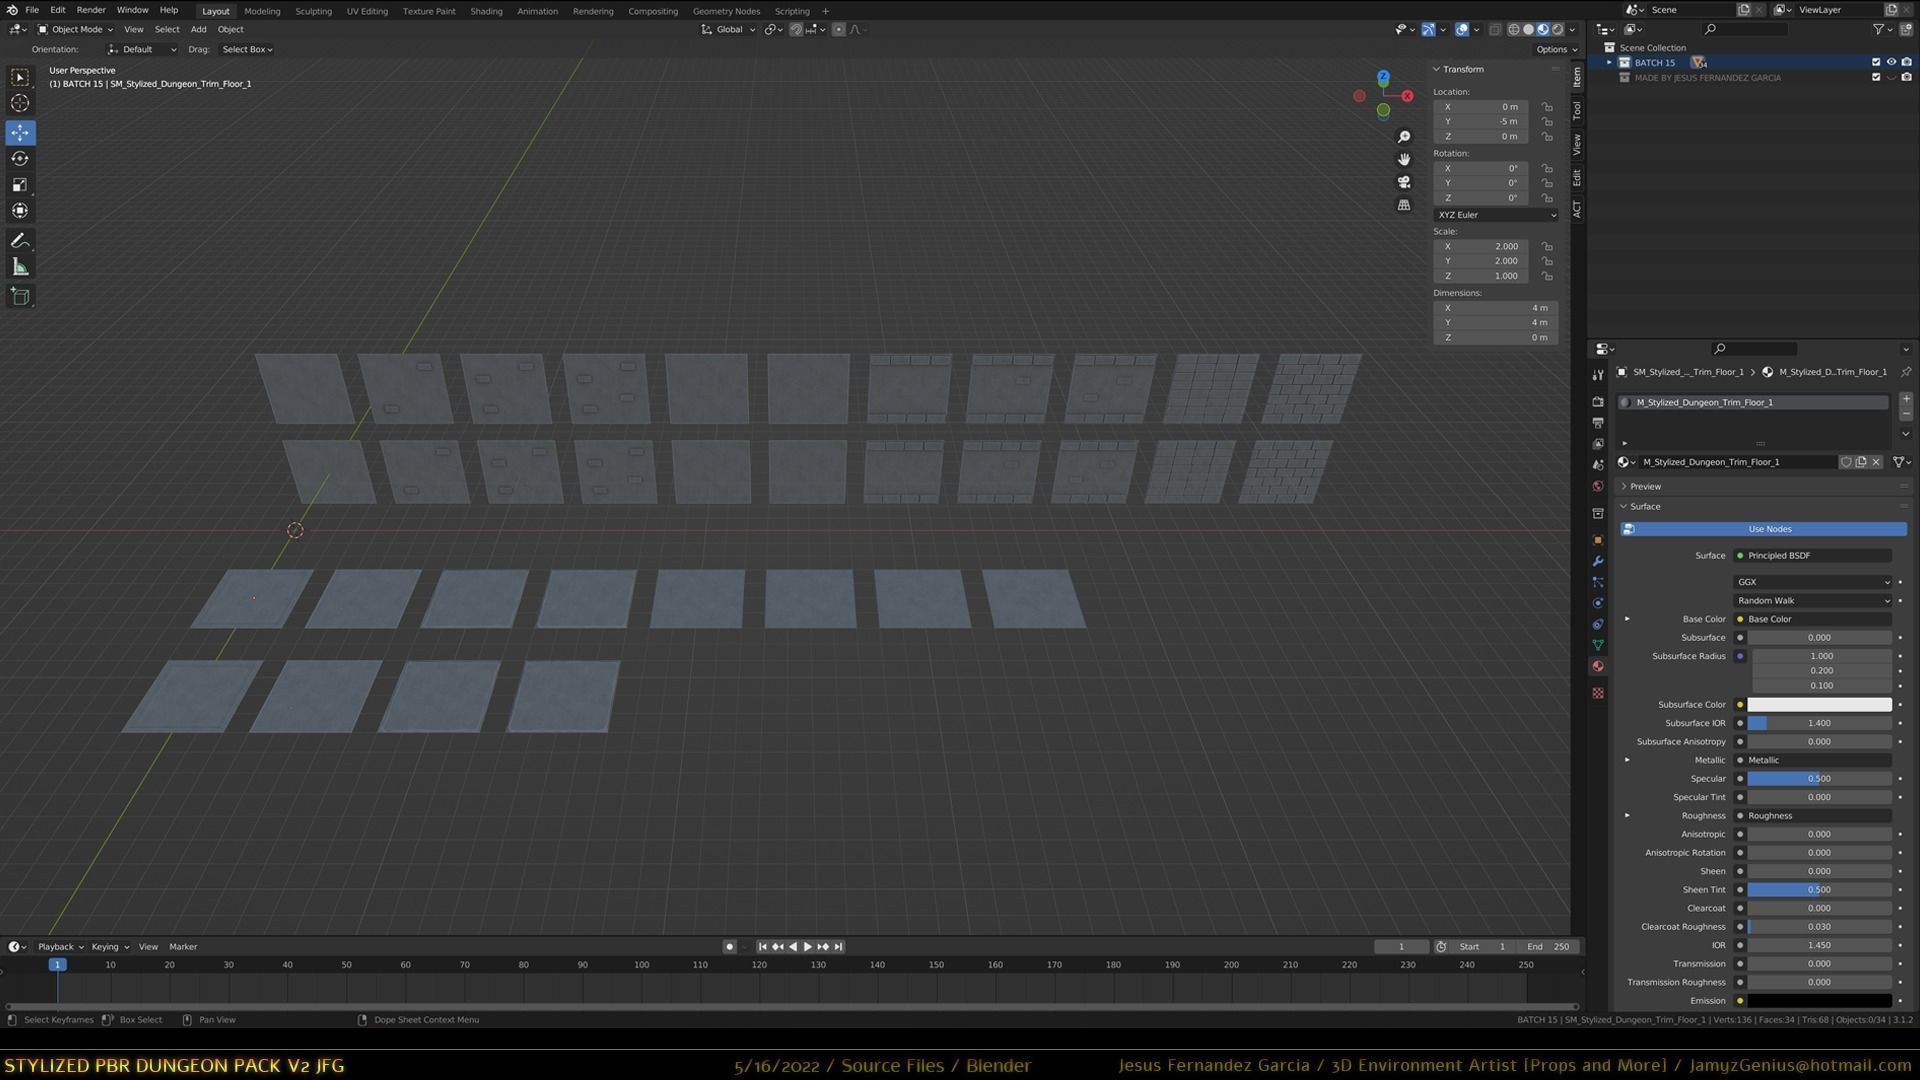Activate the Scale tool

pos(20,185)
